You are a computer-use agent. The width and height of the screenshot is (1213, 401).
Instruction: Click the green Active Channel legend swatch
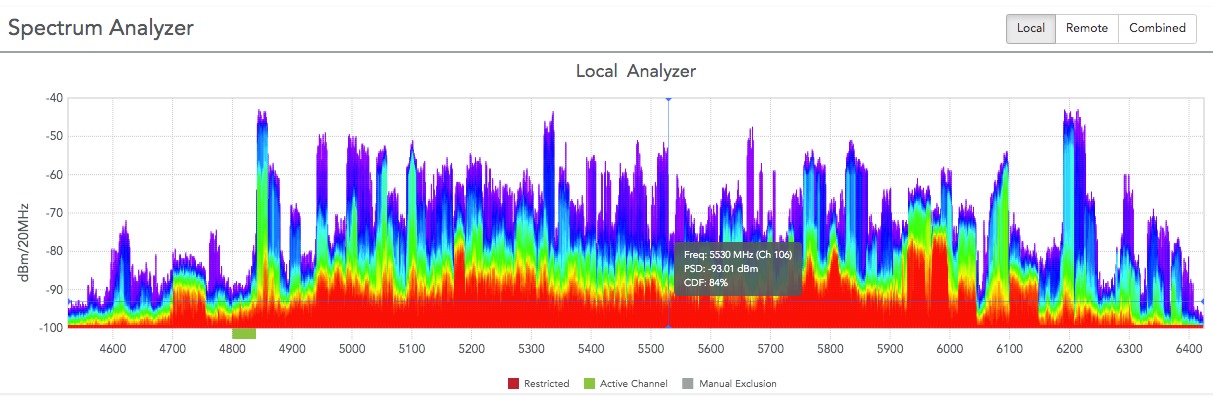[591, 383]
